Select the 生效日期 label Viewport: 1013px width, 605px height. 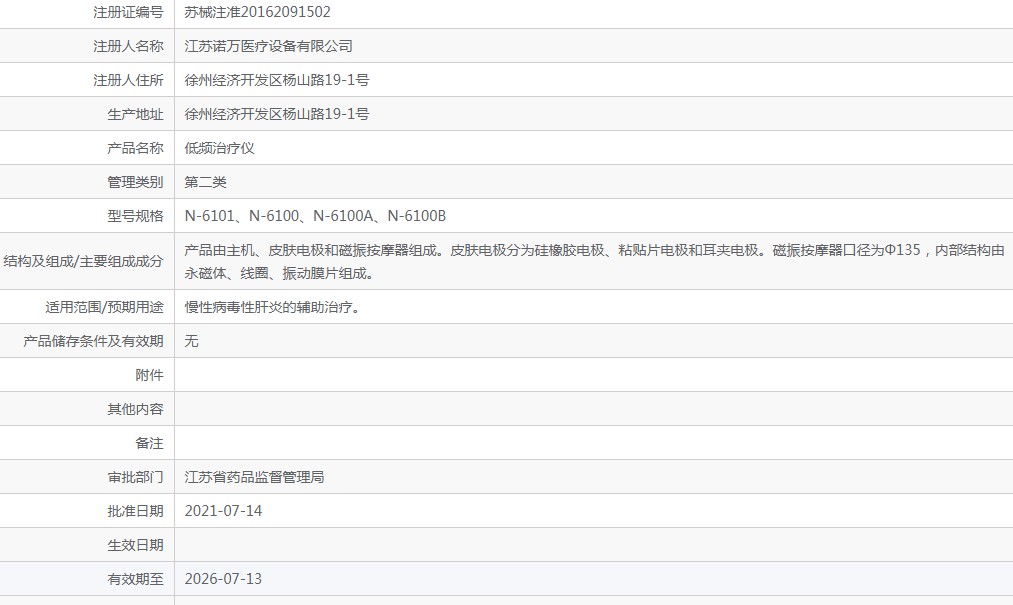coord(135,546)
